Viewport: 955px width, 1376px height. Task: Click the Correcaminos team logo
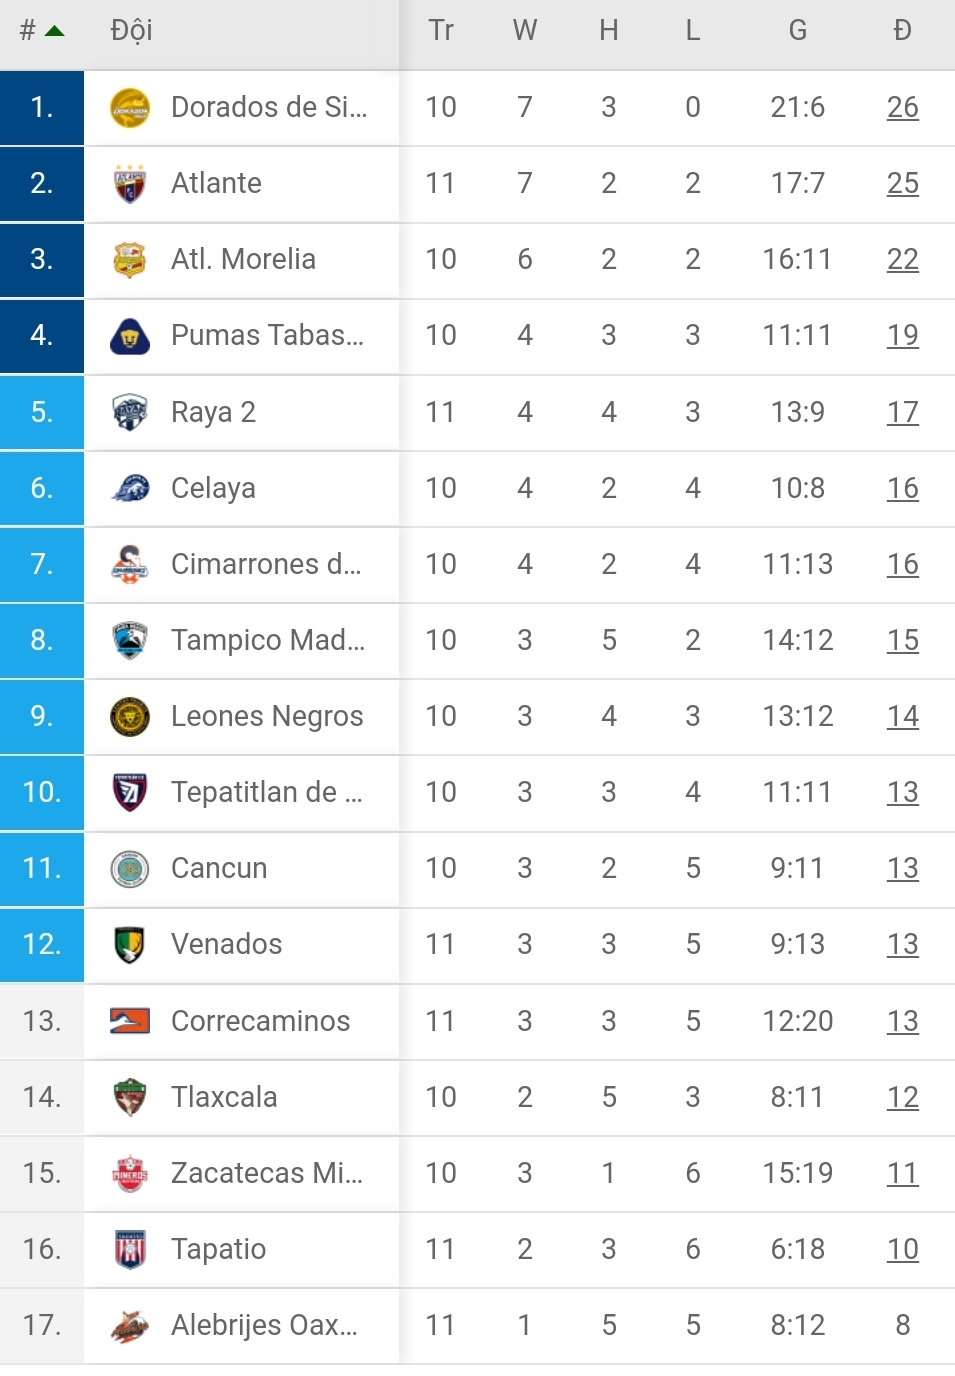(x=130, y=1021)
